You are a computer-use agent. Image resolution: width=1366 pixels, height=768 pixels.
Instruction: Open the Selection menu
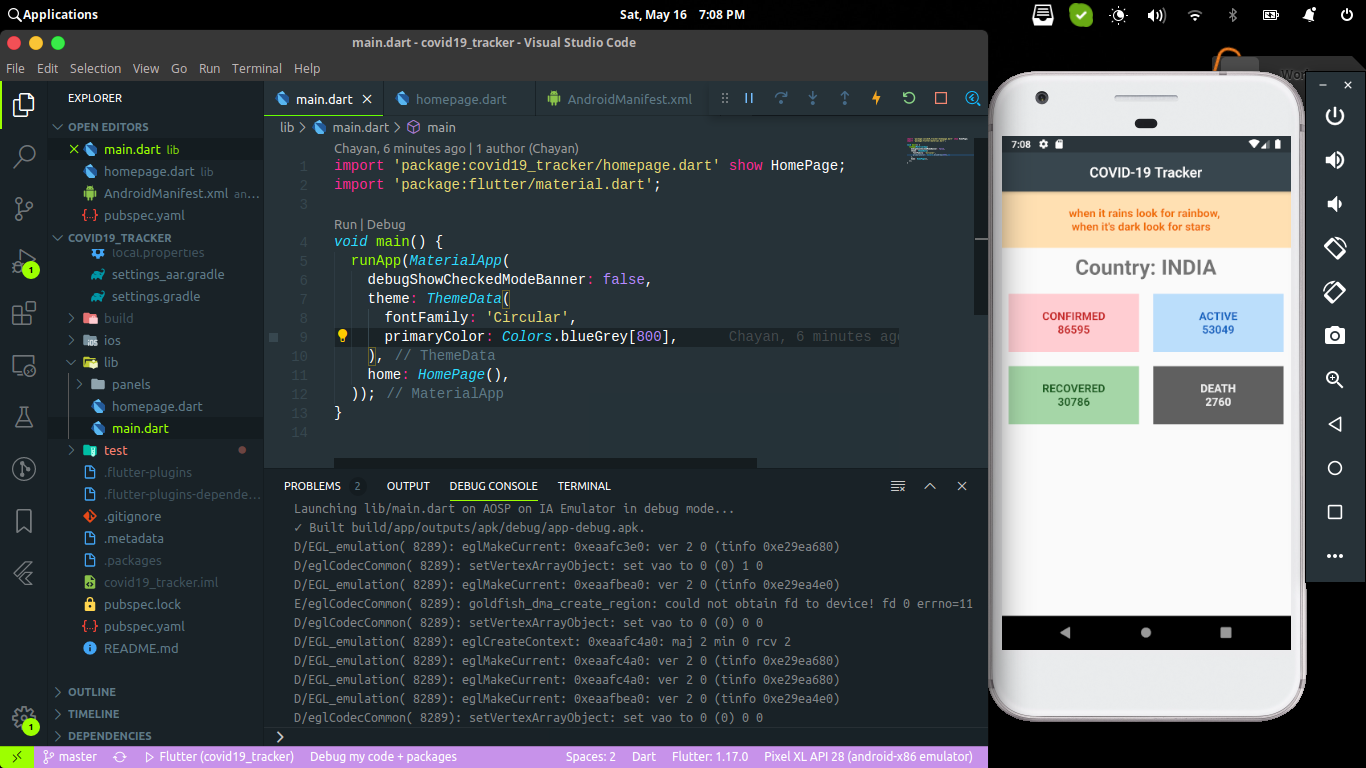coord(95,69)
